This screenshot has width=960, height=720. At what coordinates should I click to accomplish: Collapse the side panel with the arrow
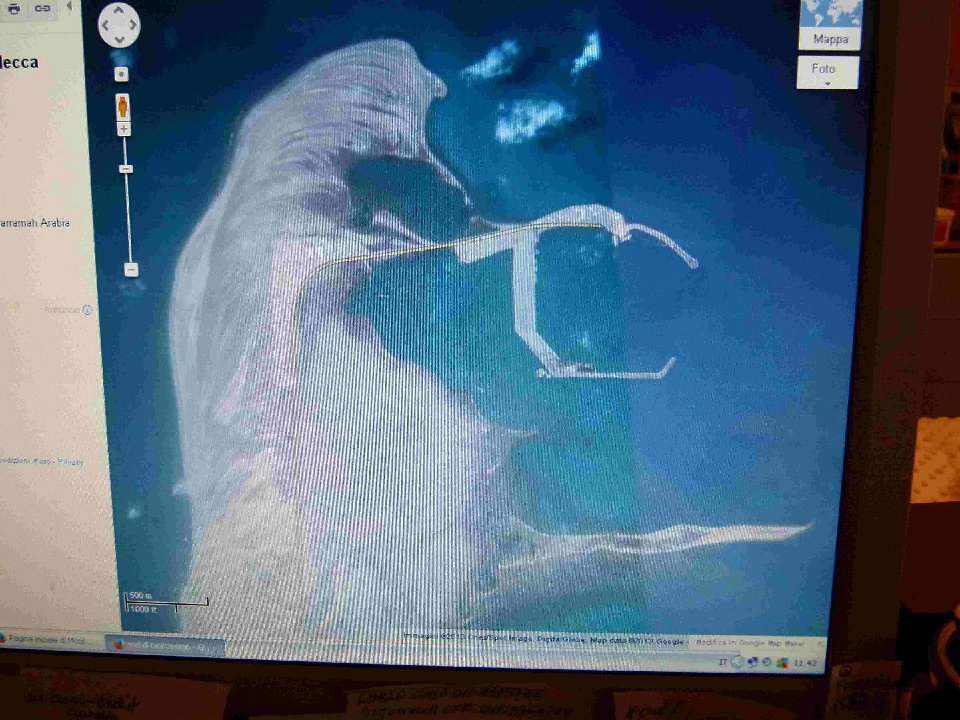pos(69,7)
